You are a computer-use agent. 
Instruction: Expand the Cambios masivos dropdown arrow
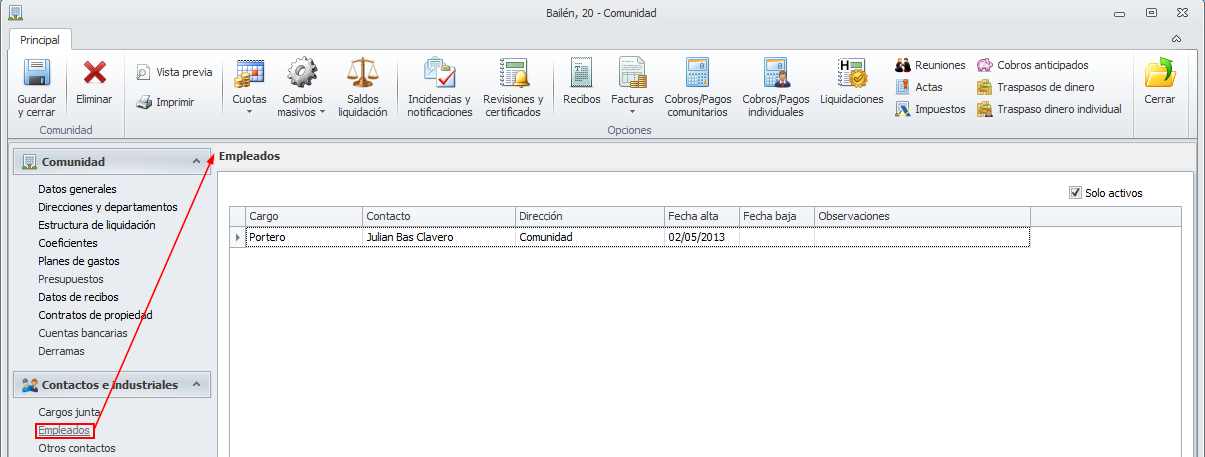pyautogui.click(x=322, y=113)
